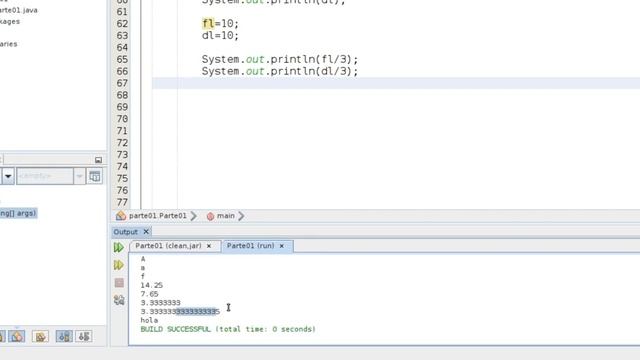Close the Parte01 (clean,jar) tab
This screenshot has width=640, height=360.
(209, 246)
